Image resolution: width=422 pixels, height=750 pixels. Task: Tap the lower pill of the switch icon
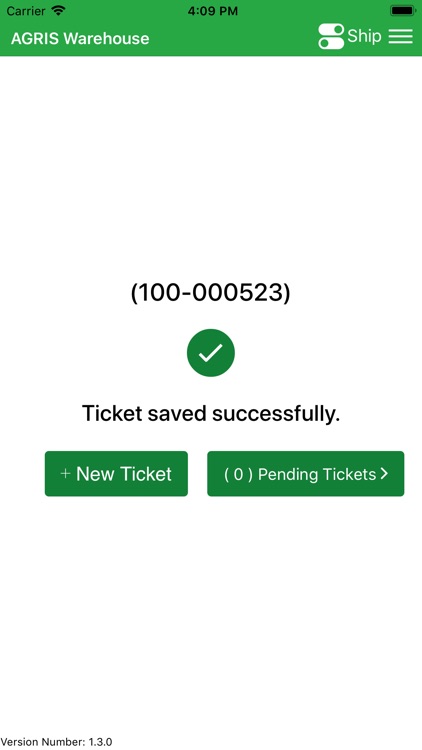pos(331,43)
